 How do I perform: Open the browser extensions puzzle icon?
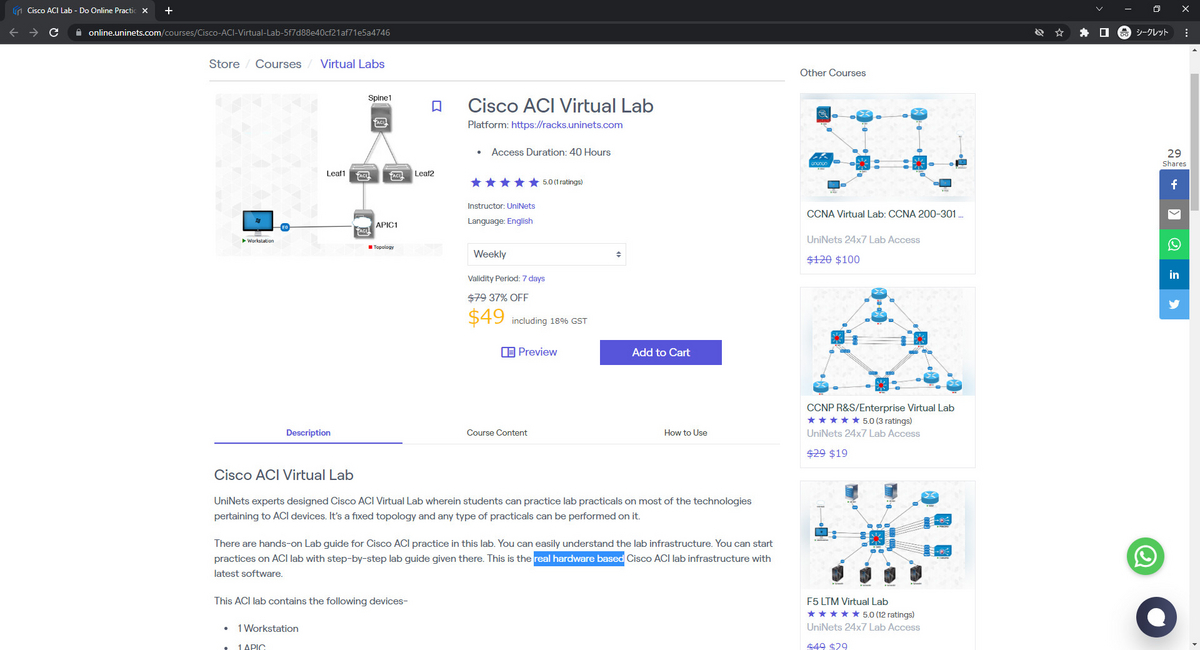1083,31
